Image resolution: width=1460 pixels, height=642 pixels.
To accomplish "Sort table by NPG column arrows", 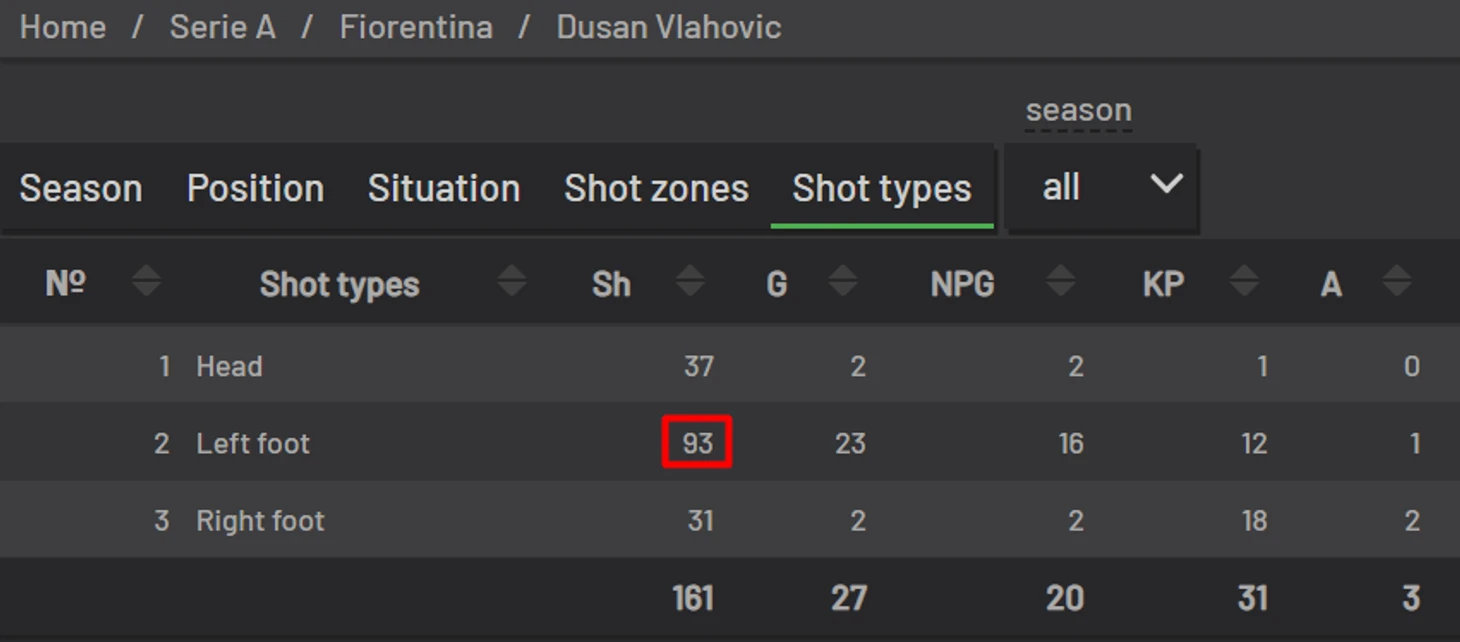I will (1060, 283).
